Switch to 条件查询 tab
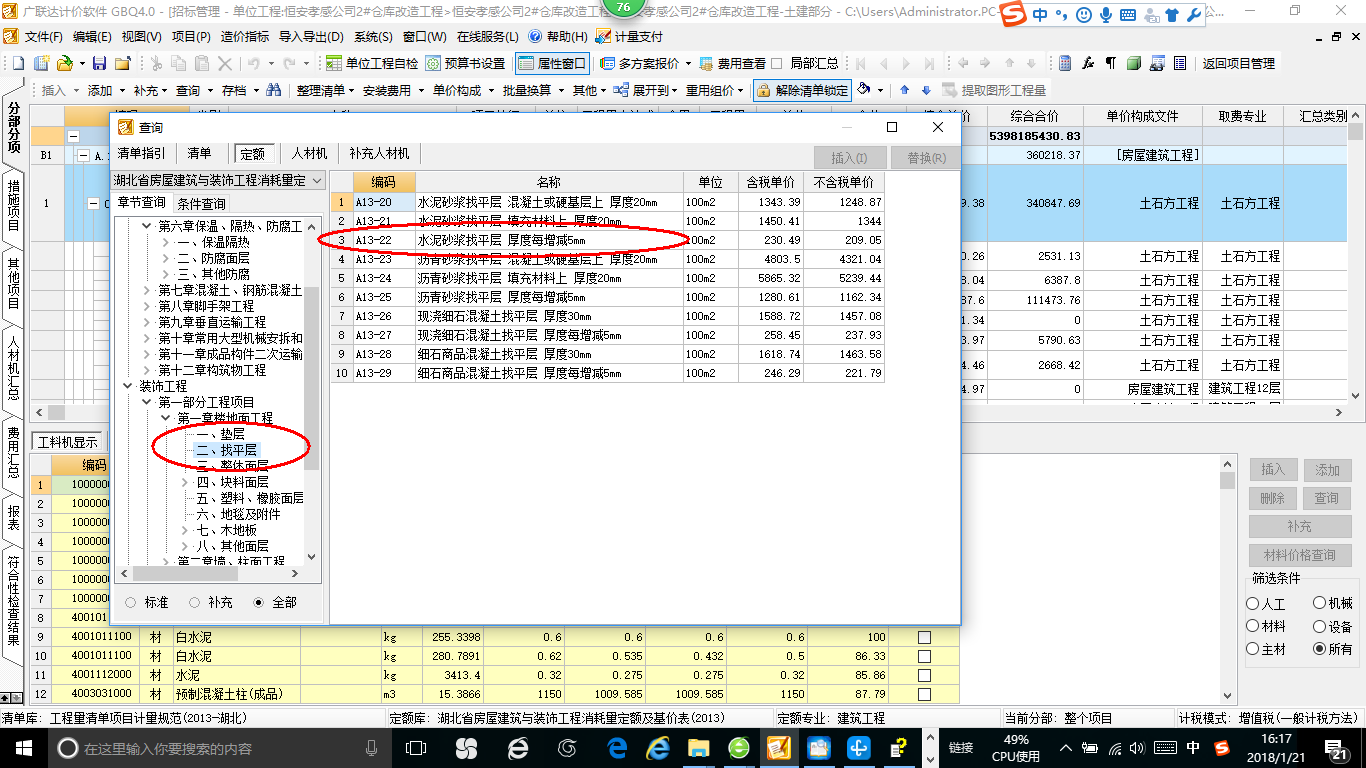Screen dimensions: 1366x768 (201, 203)
